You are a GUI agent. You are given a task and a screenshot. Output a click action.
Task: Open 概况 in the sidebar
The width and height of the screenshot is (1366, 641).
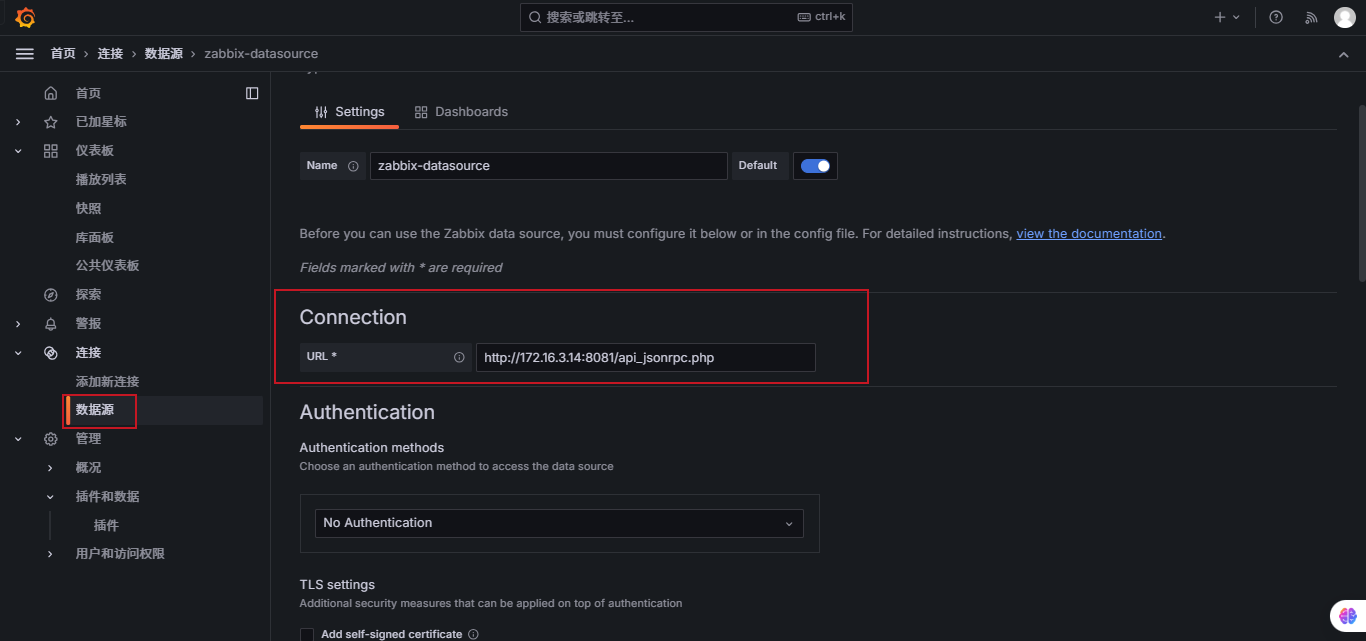click(x=88, y=468)
